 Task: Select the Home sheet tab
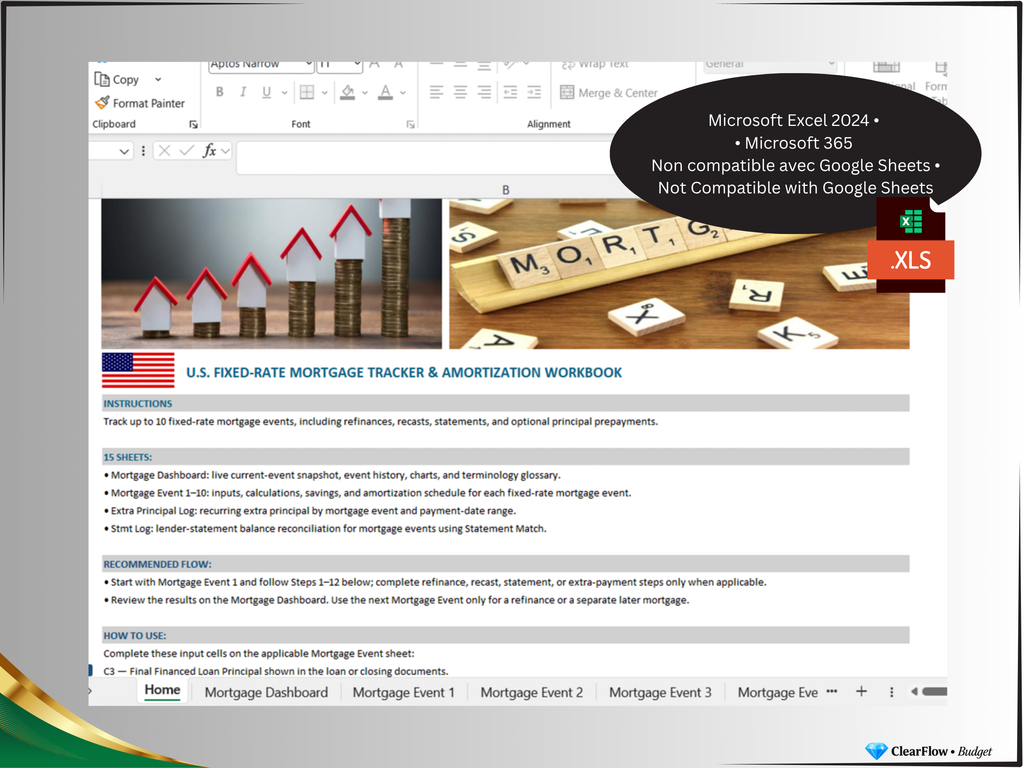tap(163, 690)
